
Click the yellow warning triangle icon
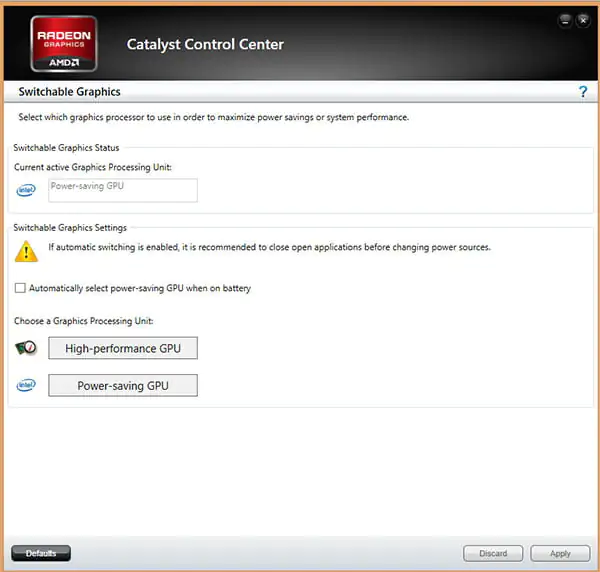pos(26,251)
